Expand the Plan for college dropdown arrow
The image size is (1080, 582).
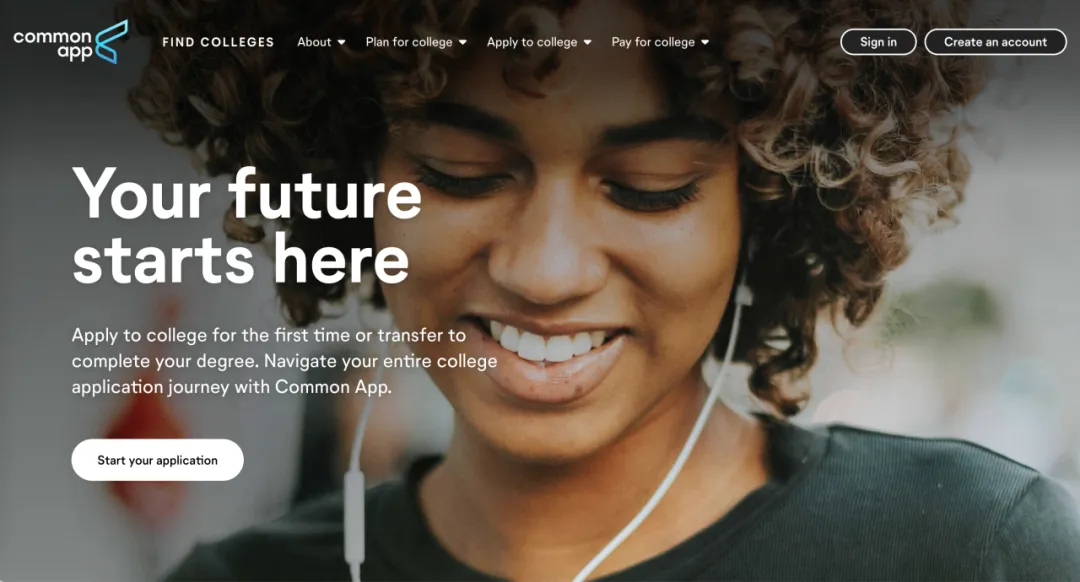tap(463, 43)
